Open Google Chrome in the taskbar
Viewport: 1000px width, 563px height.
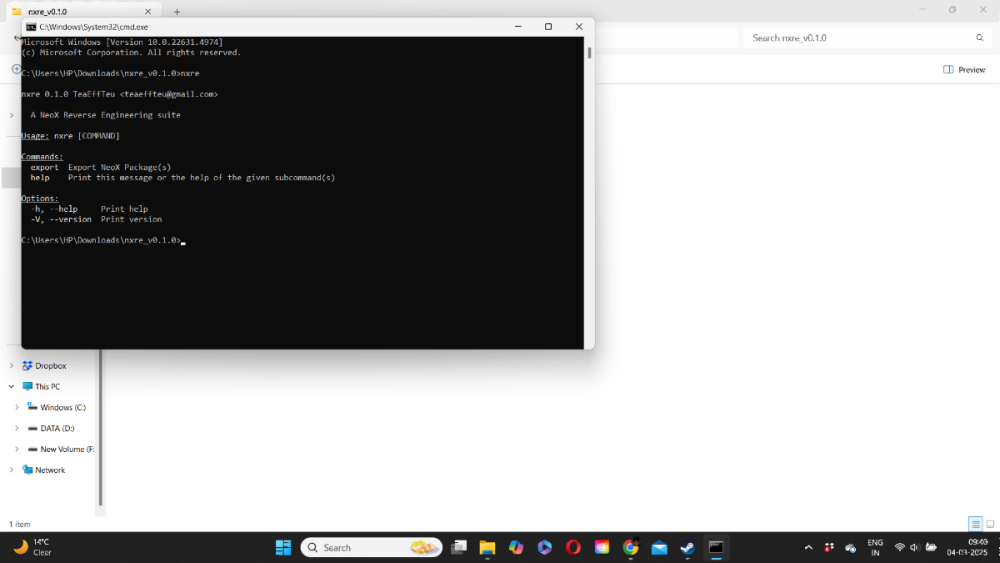coord(630,547)
